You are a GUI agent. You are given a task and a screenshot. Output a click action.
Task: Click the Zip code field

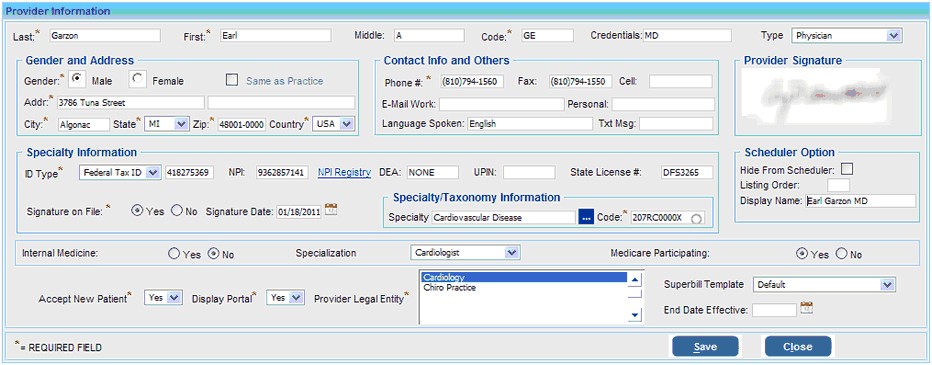click(x=241, y=124)
